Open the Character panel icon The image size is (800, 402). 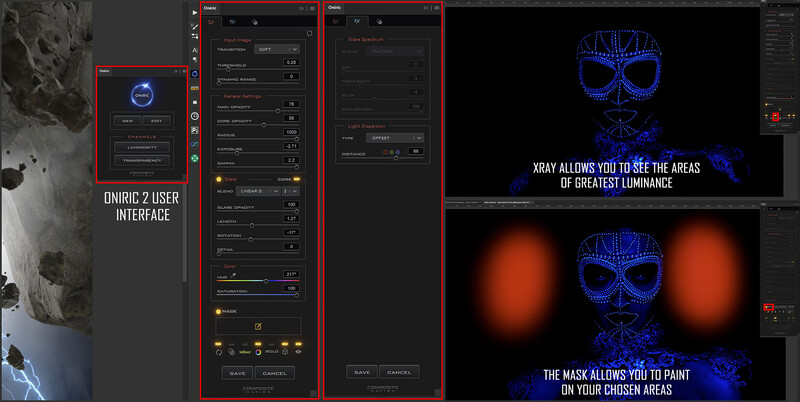pyautogui.click(x=195, y=50)
